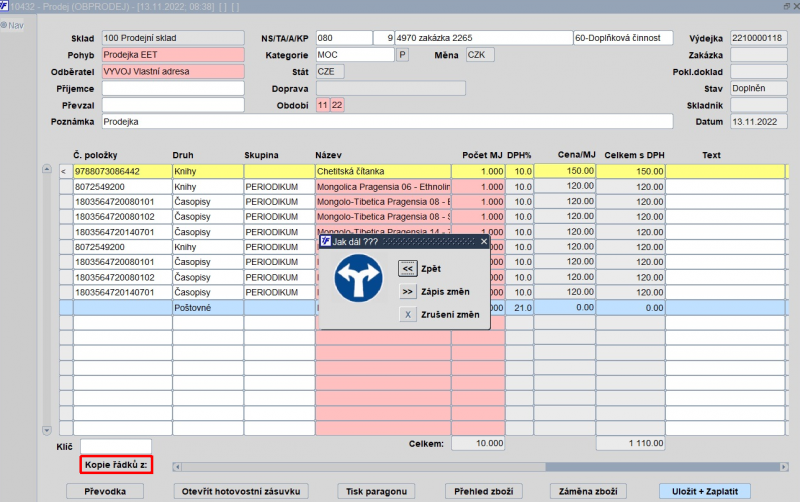Click the blue fork-direction sign icon

357,279
